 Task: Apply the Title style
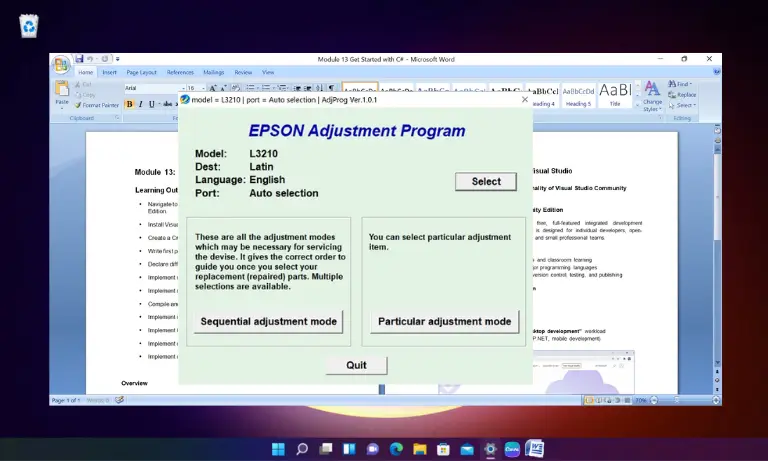point(615,96)
